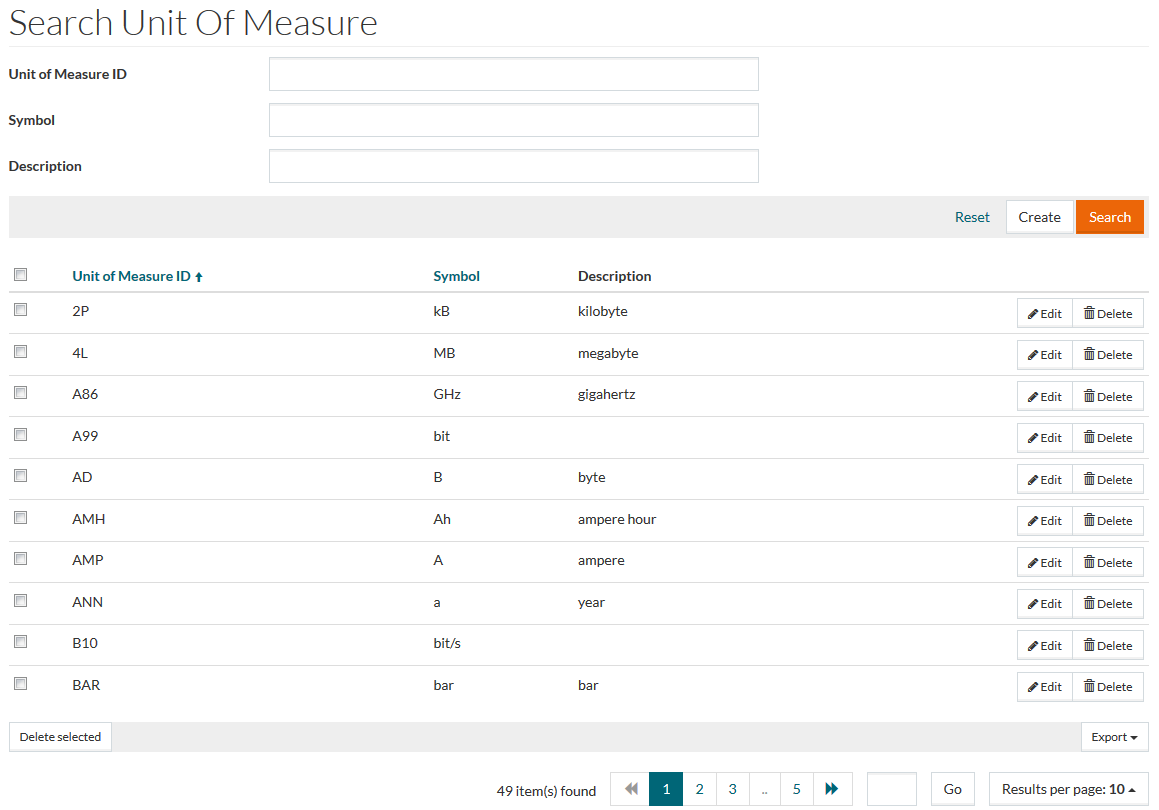1159x810 pixels.
Task: Edit the gigahertz unit entry
Action: pos(1044,397)
